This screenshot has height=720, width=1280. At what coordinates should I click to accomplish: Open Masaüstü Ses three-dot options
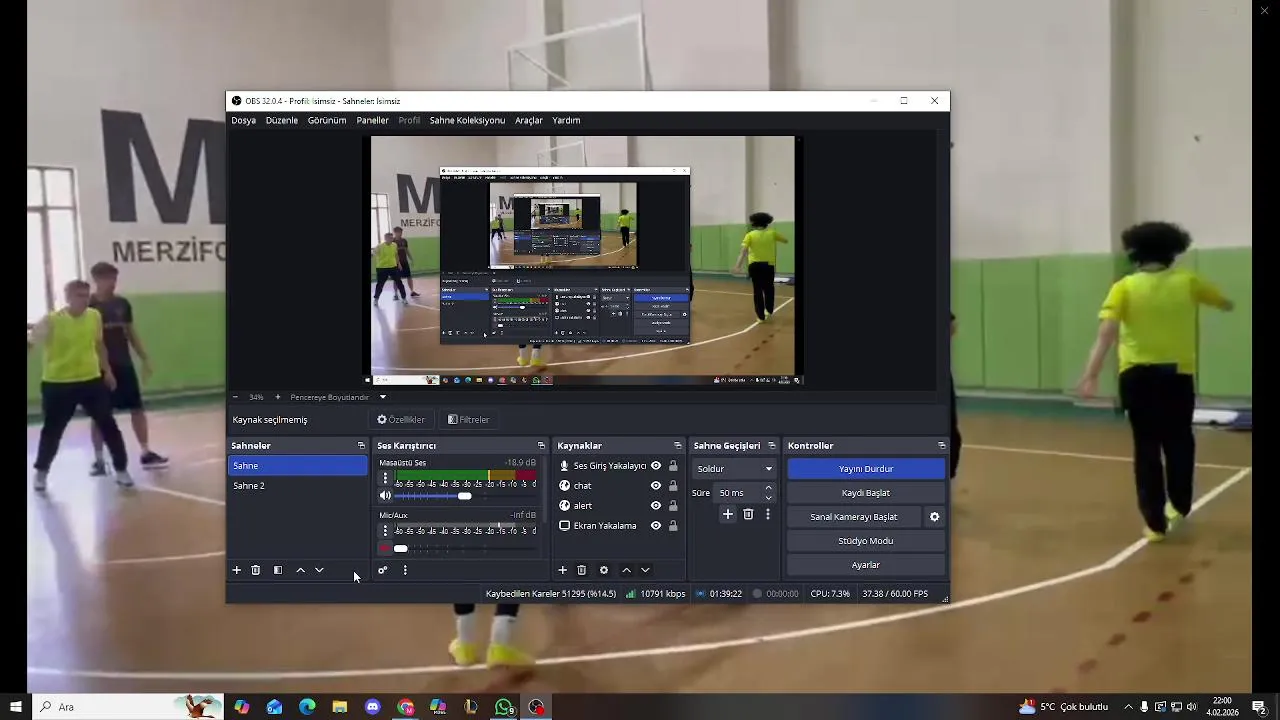(x=385, y=479)
